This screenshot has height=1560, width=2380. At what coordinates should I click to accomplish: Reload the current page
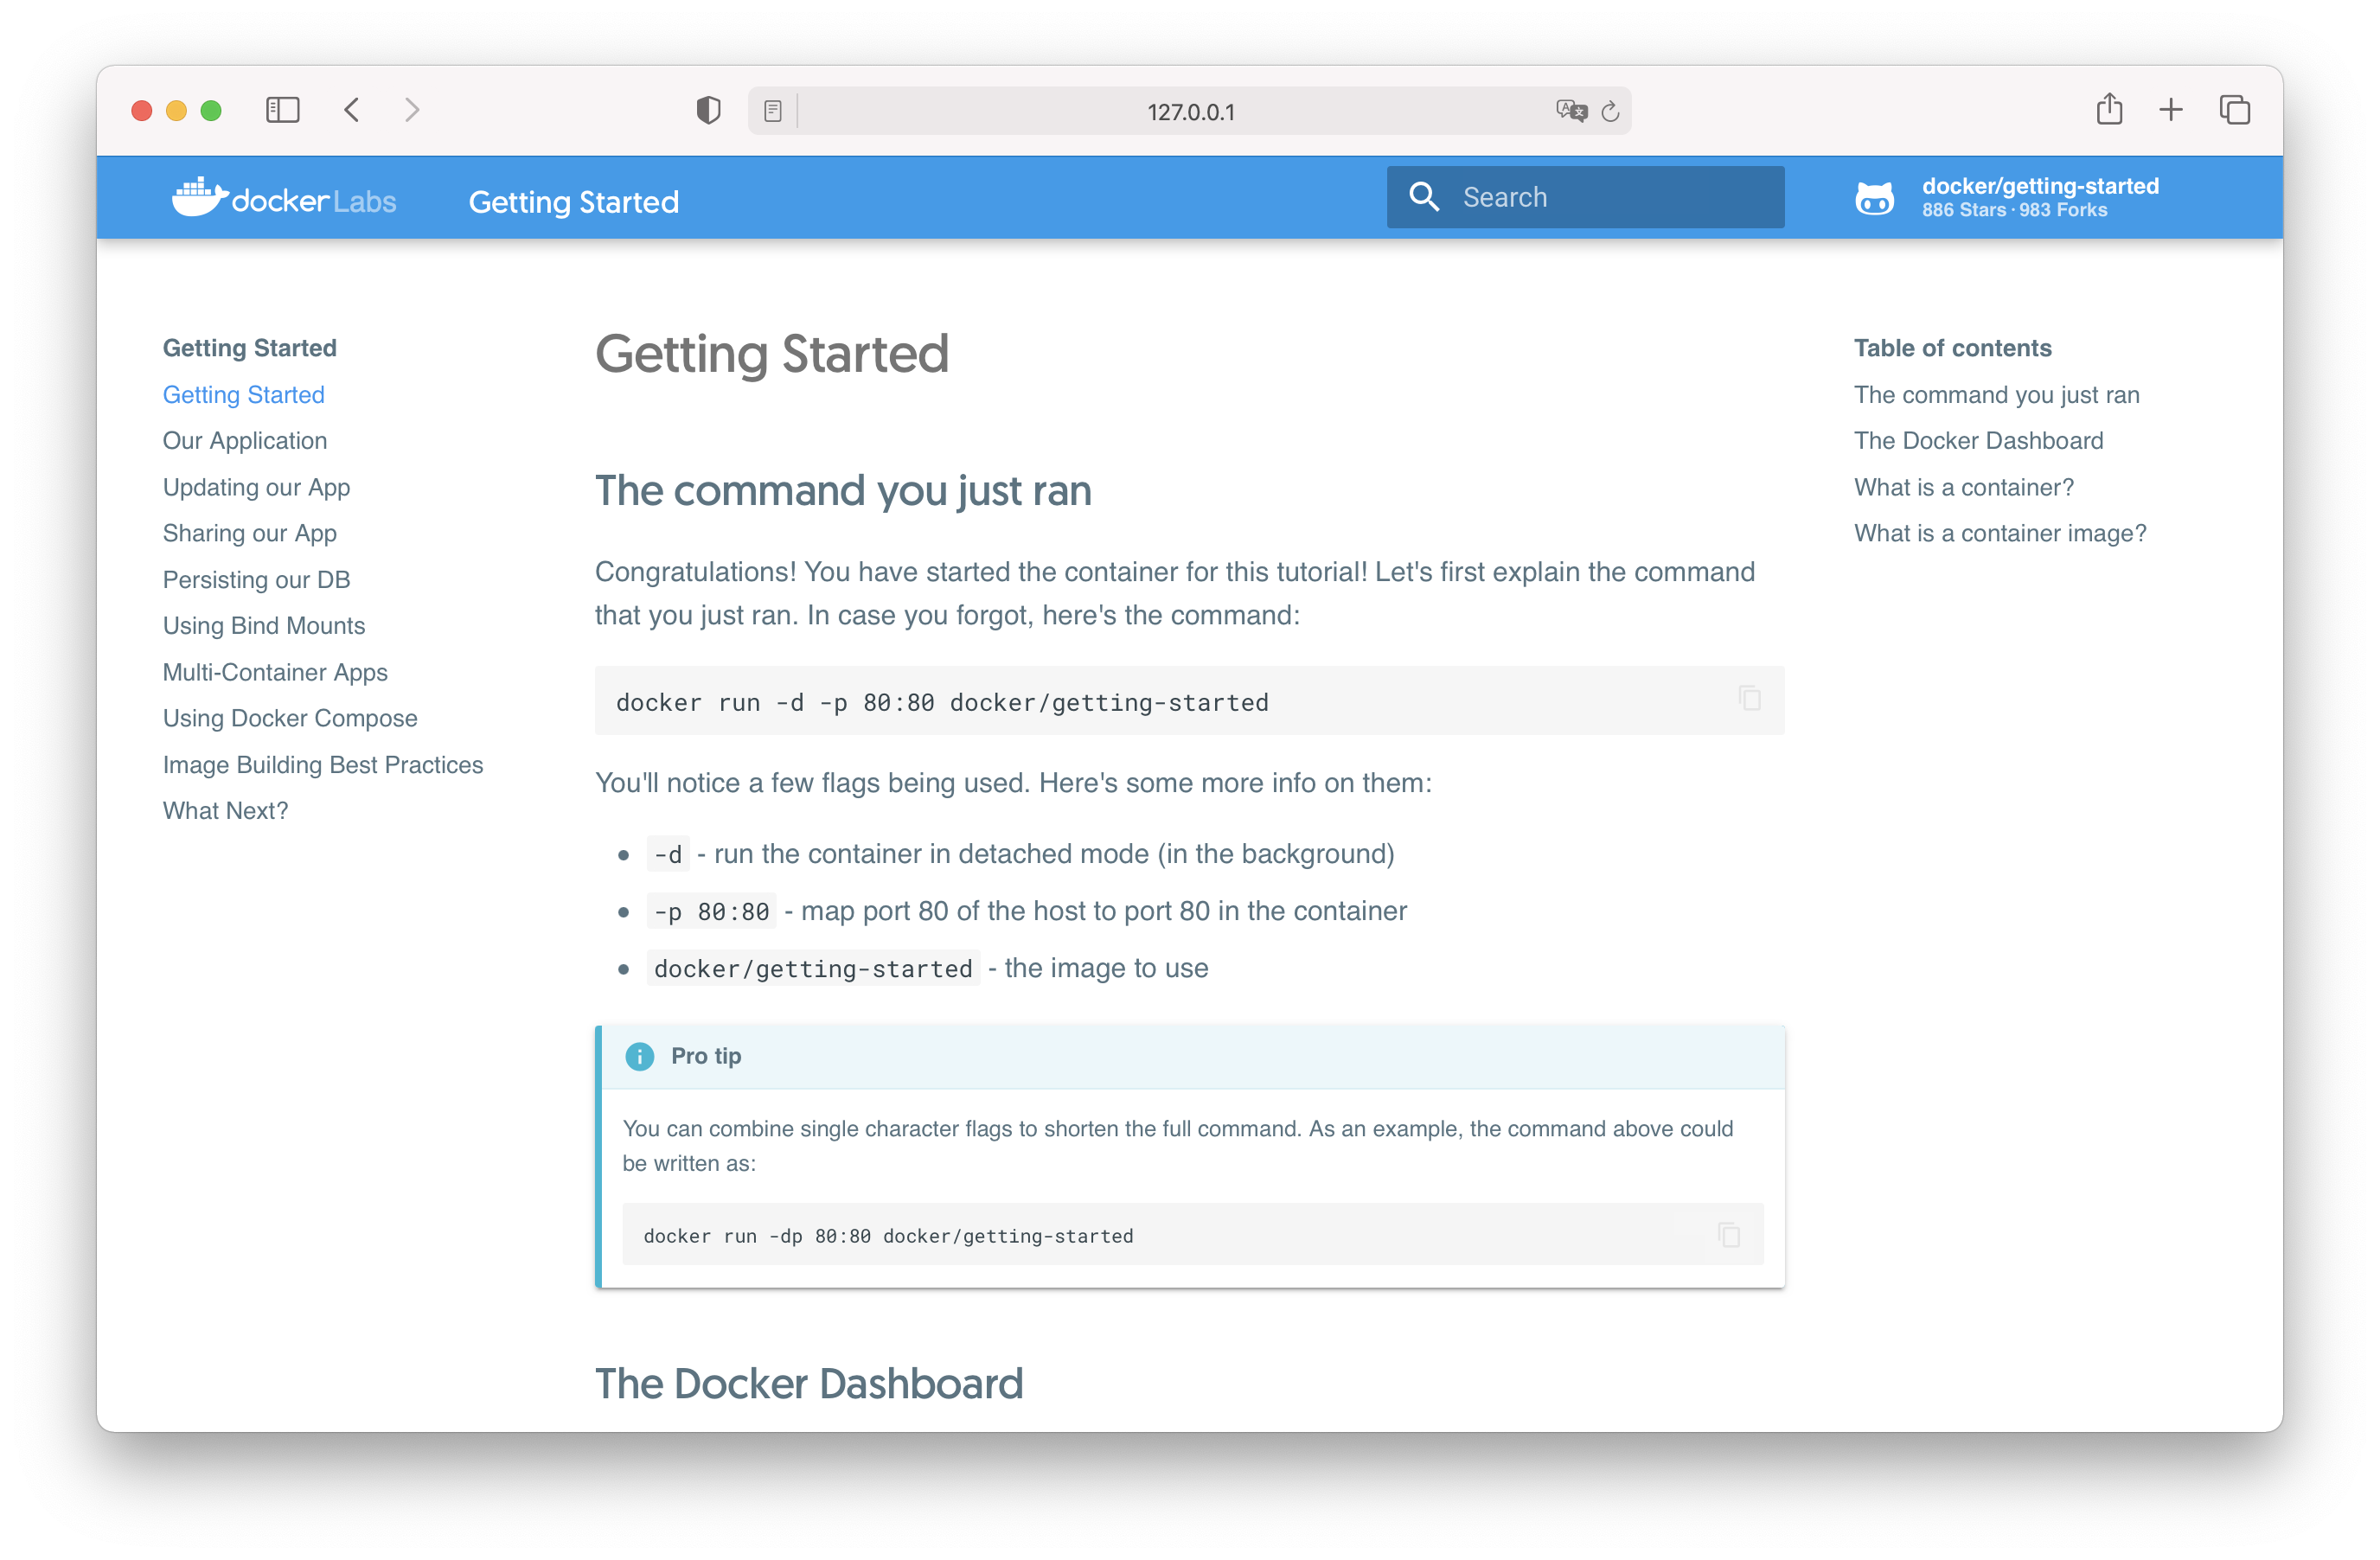click(x=1610, y=110)
